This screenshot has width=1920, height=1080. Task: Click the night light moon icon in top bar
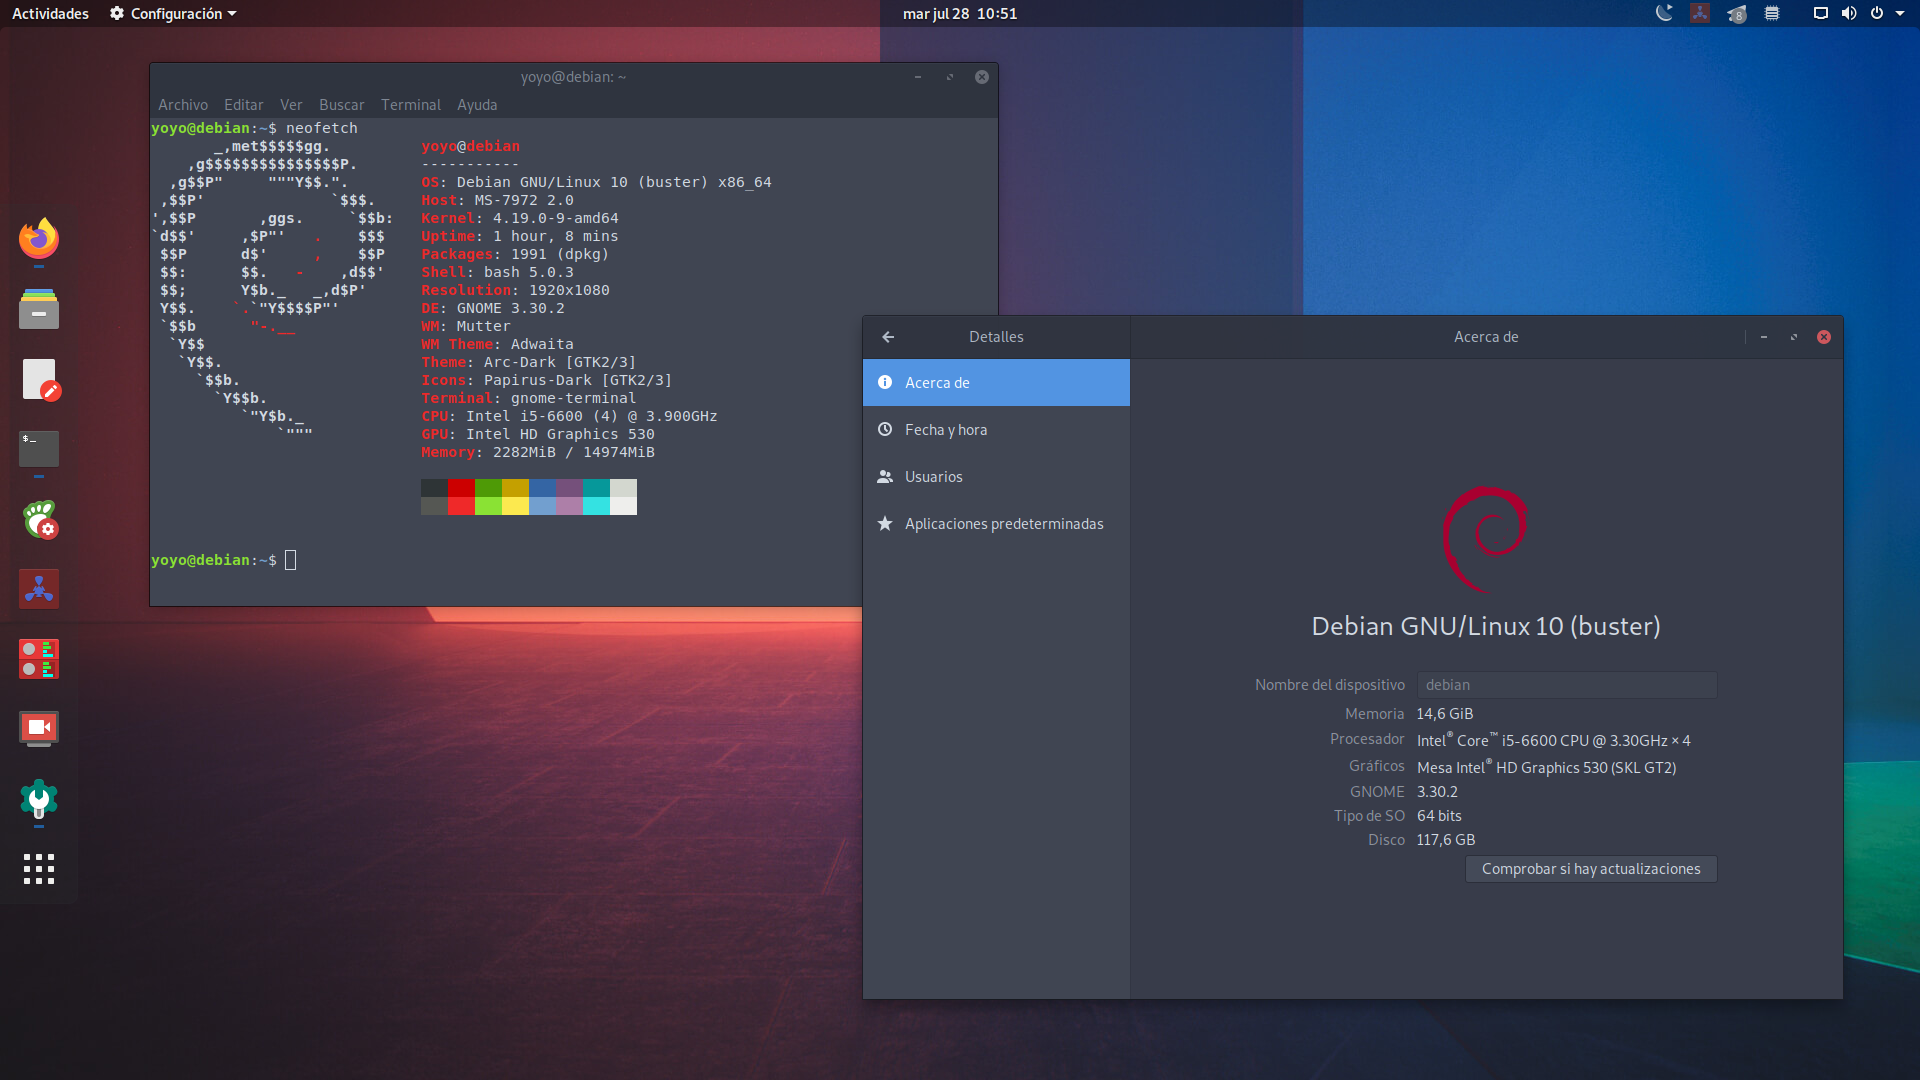(x=1663, y=13)
